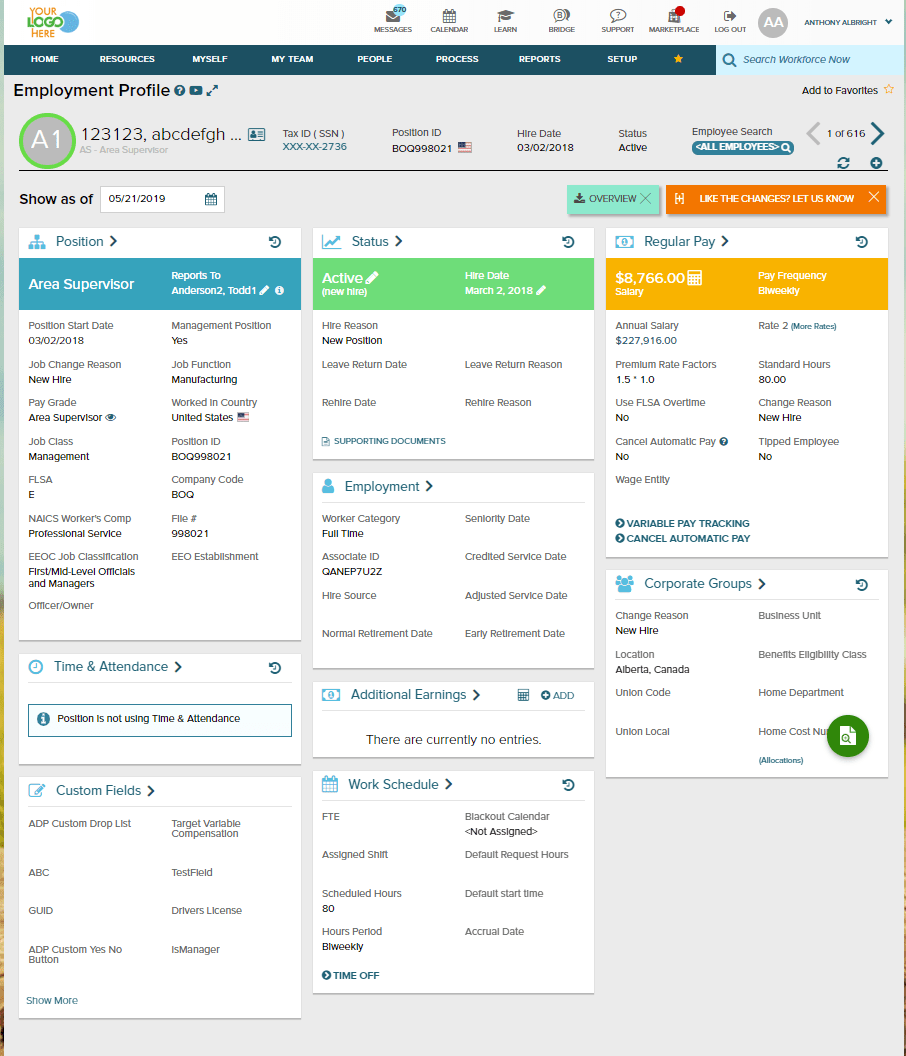Image resolution: width=906 pixels, height=1056 pixels.
Task: Switch to the MY TEAM menu
Action: tap(291, 59)
